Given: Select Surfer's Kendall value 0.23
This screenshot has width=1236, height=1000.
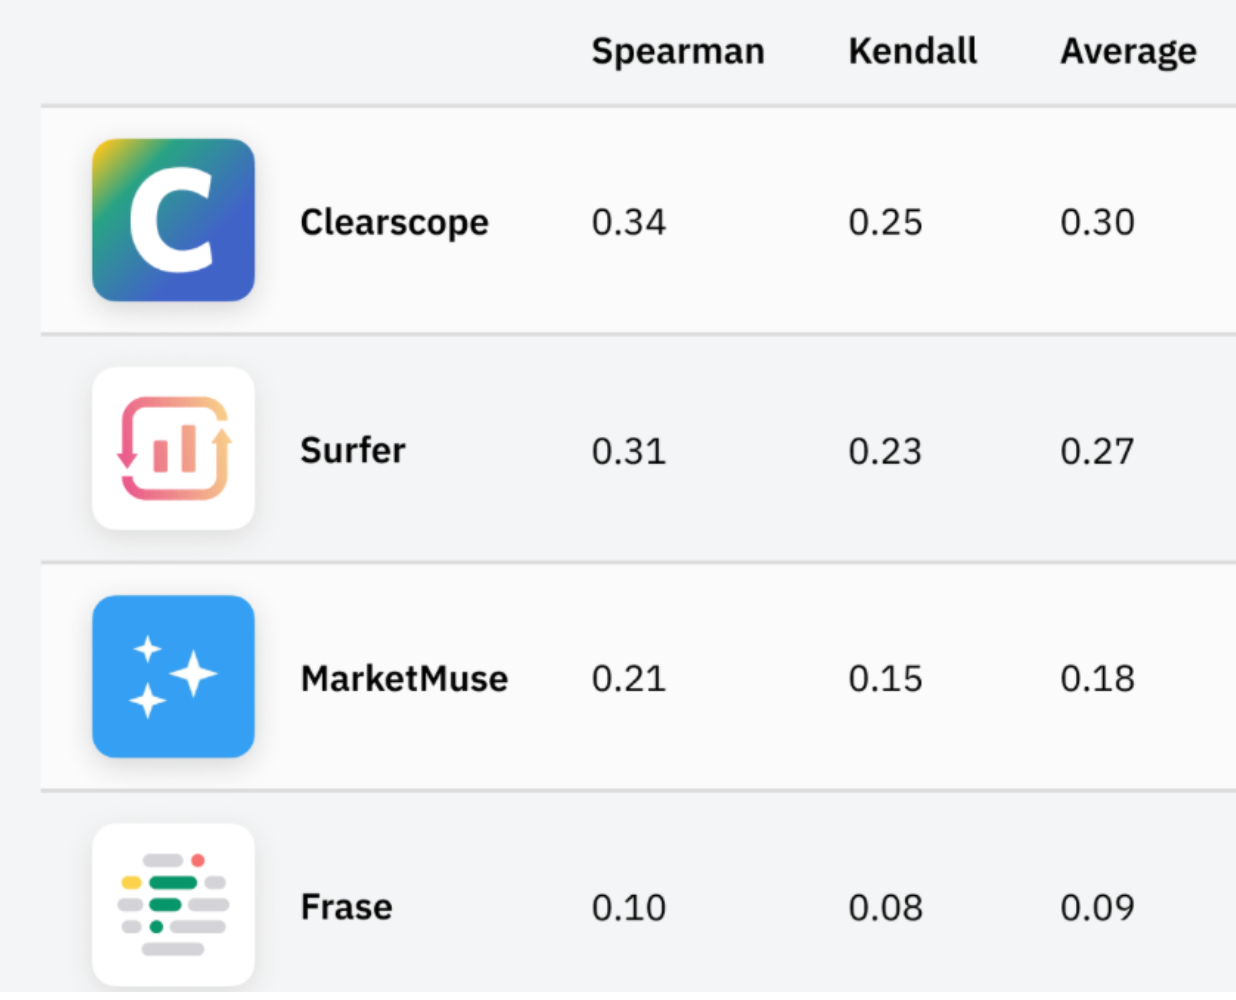Looking at the screenshot, I should coord(885,451).
